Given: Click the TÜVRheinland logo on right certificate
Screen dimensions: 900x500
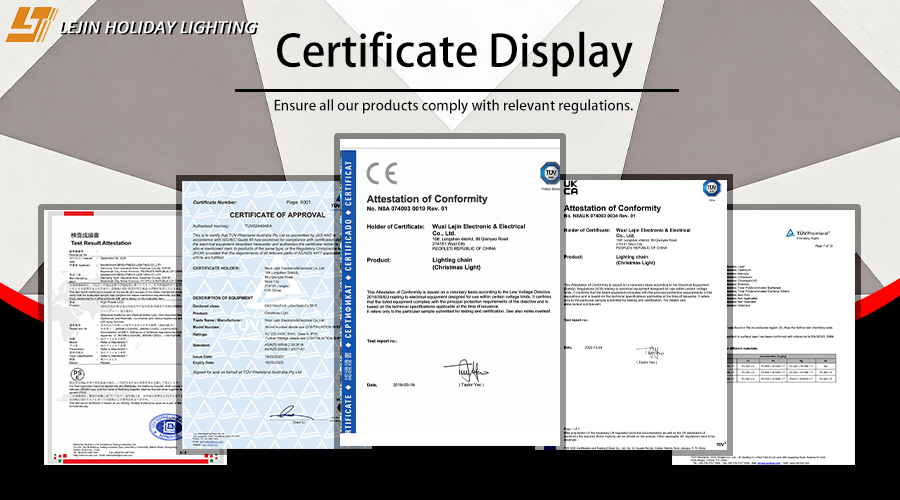Looking at the screenshot, I should (x=808, y=233).
